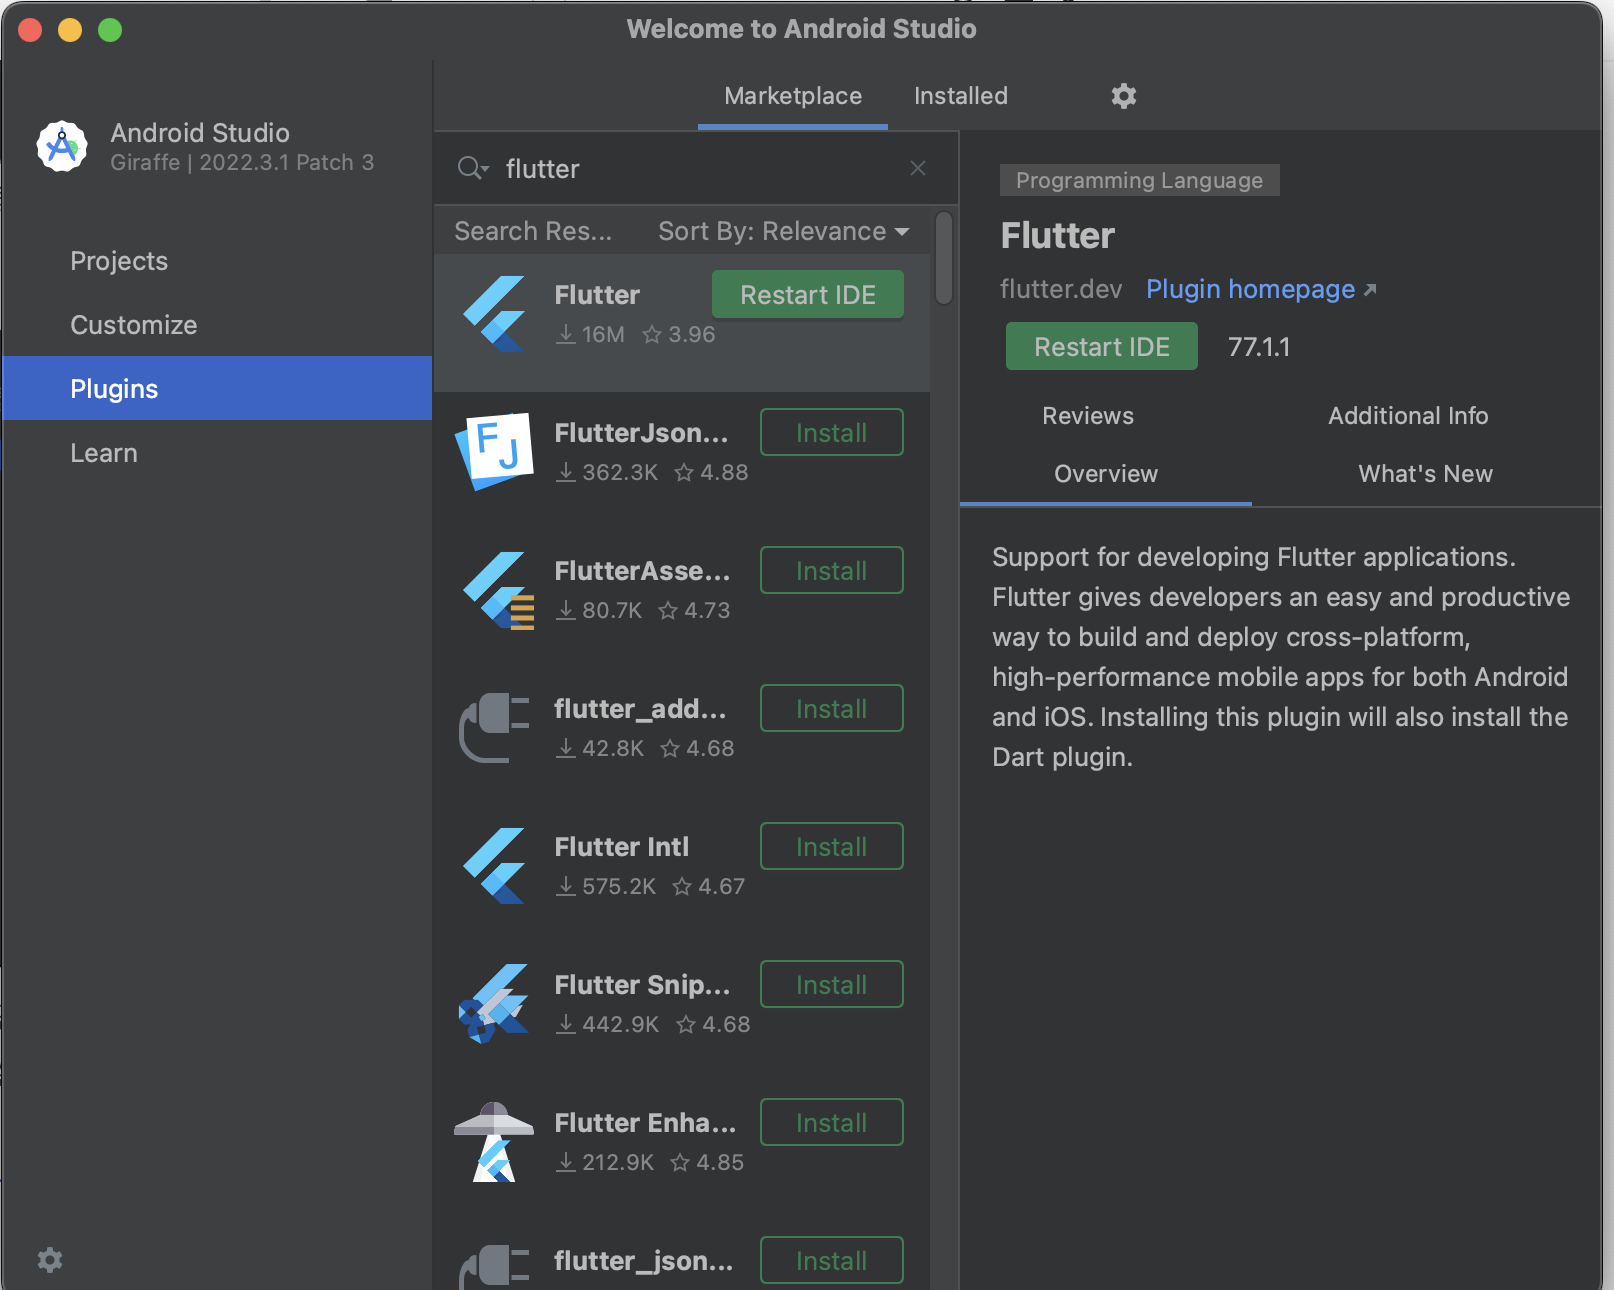Click Restart IDE in Flutter list row
The image size is (1614, 1290).
808,295
